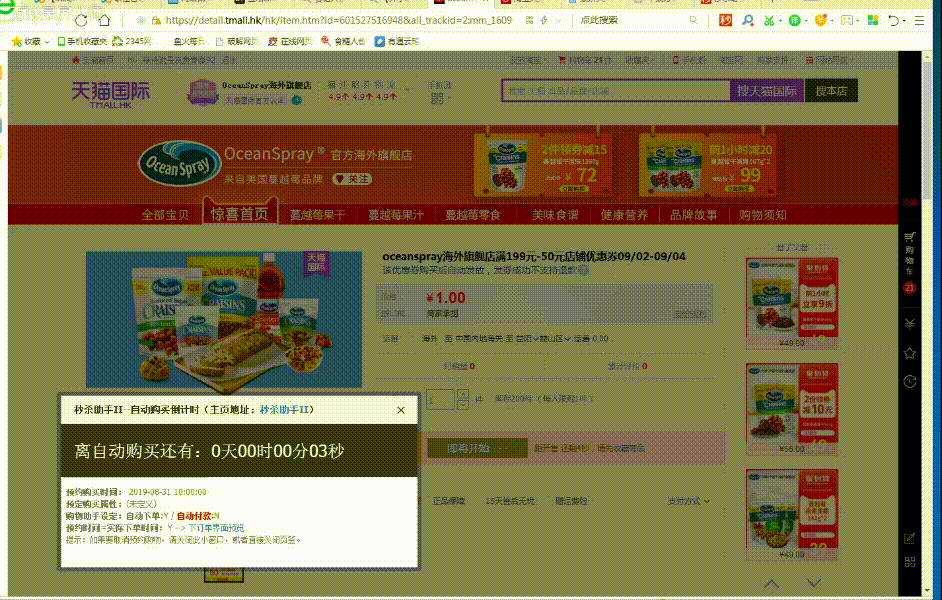Click the 即将开始 purchase button
The width and height of the screenshot is (942, 600).
(477, 448)
